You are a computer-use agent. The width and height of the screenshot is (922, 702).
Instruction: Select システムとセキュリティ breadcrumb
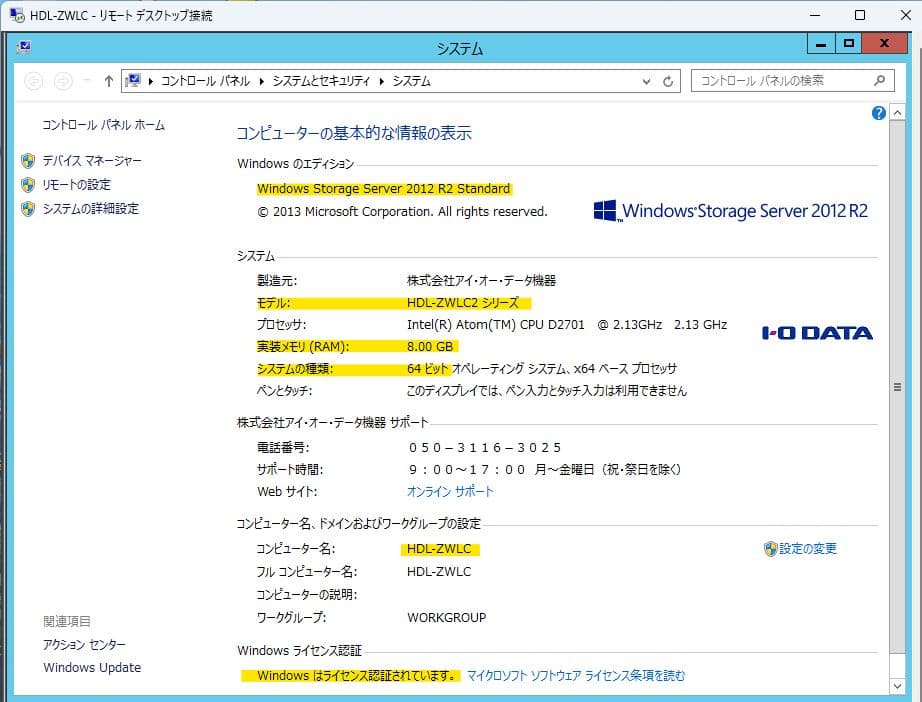[321, 81]
